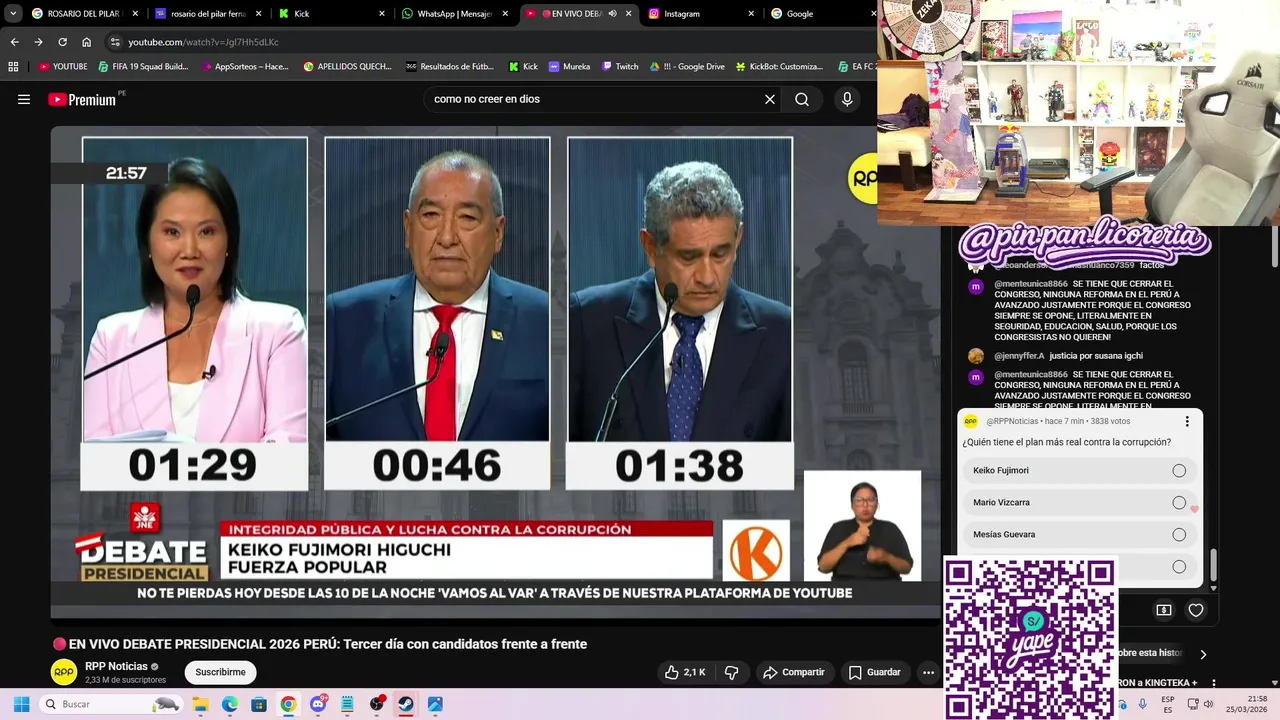Open the clock showing 21:58
The width and height of the screenshot is (1280, 720).
point(1247,704)
